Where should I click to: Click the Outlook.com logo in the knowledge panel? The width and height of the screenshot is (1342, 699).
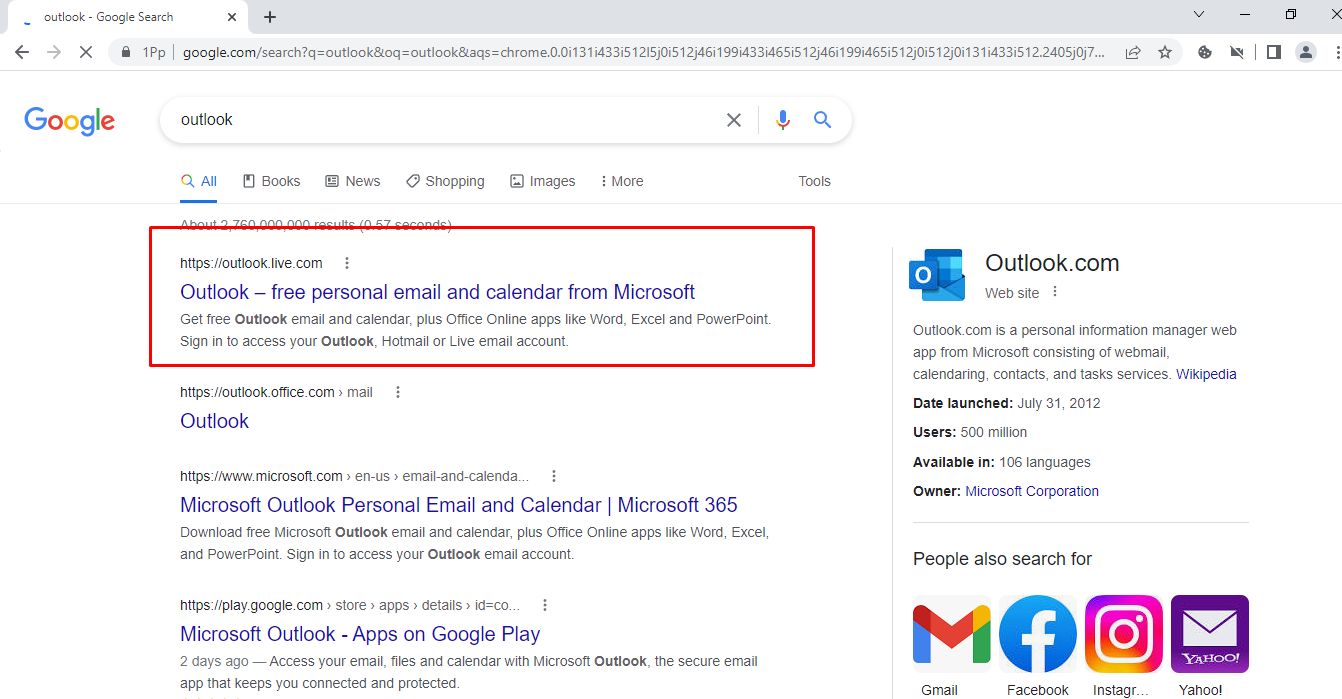click(x=937, y=275)
